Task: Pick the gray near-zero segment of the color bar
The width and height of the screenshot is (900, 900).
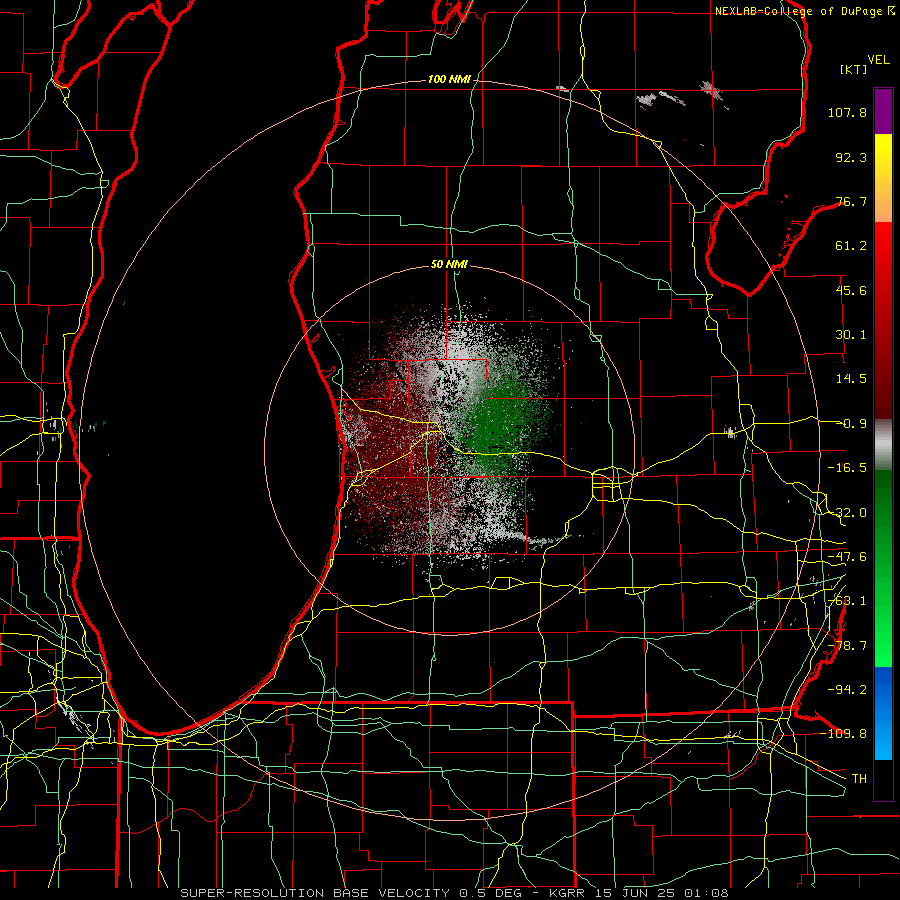Action: pyautogui.click(x=883, y=445)
